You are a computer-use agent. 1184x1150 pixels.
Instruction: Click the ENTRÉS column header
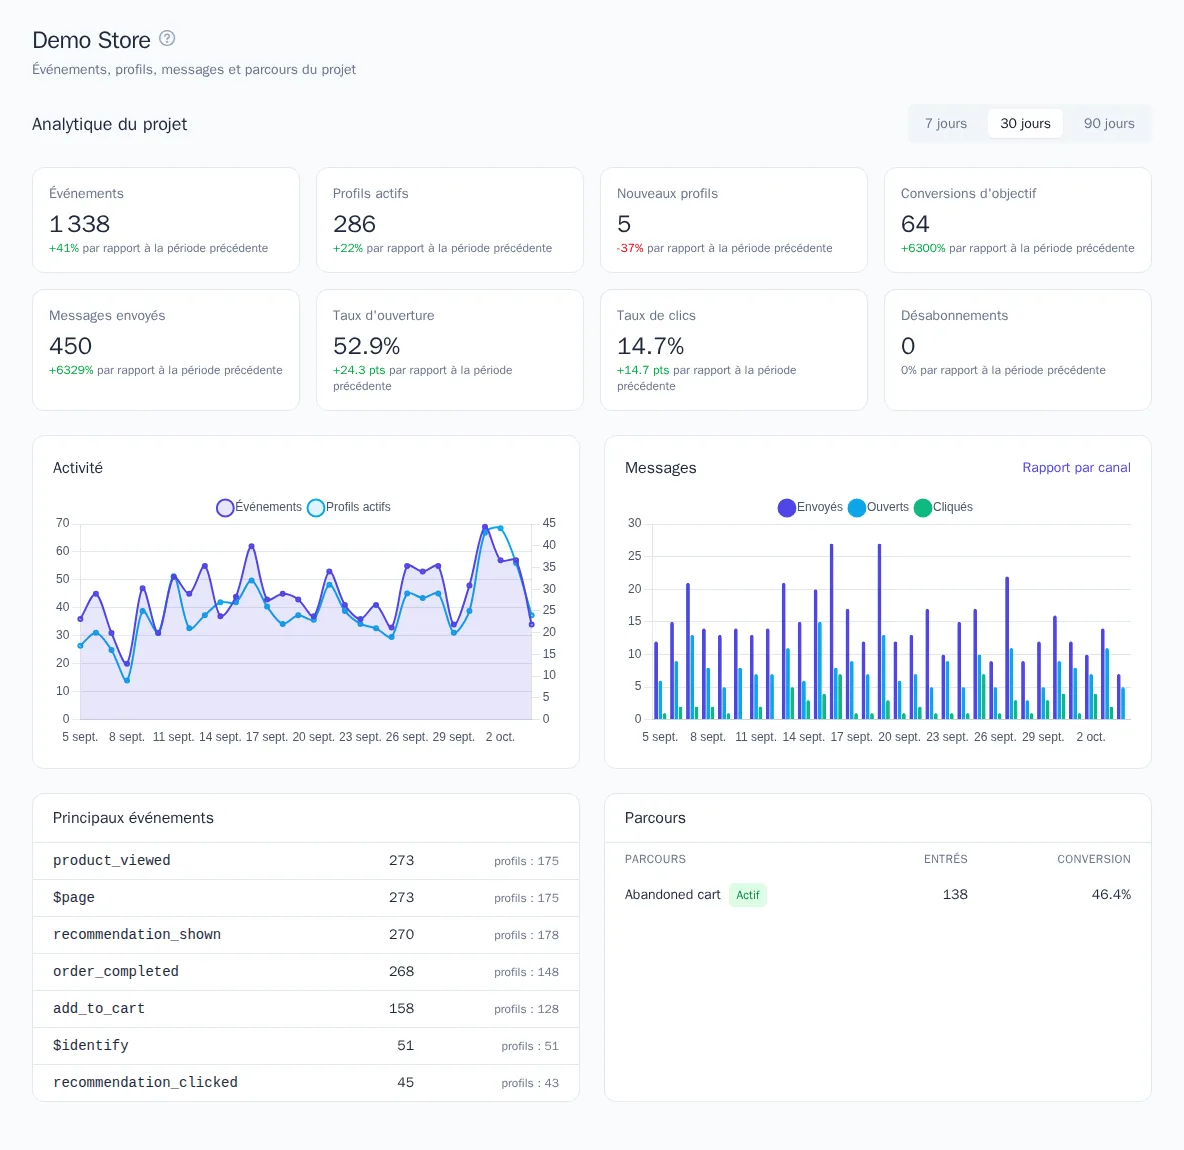[945, 859]
